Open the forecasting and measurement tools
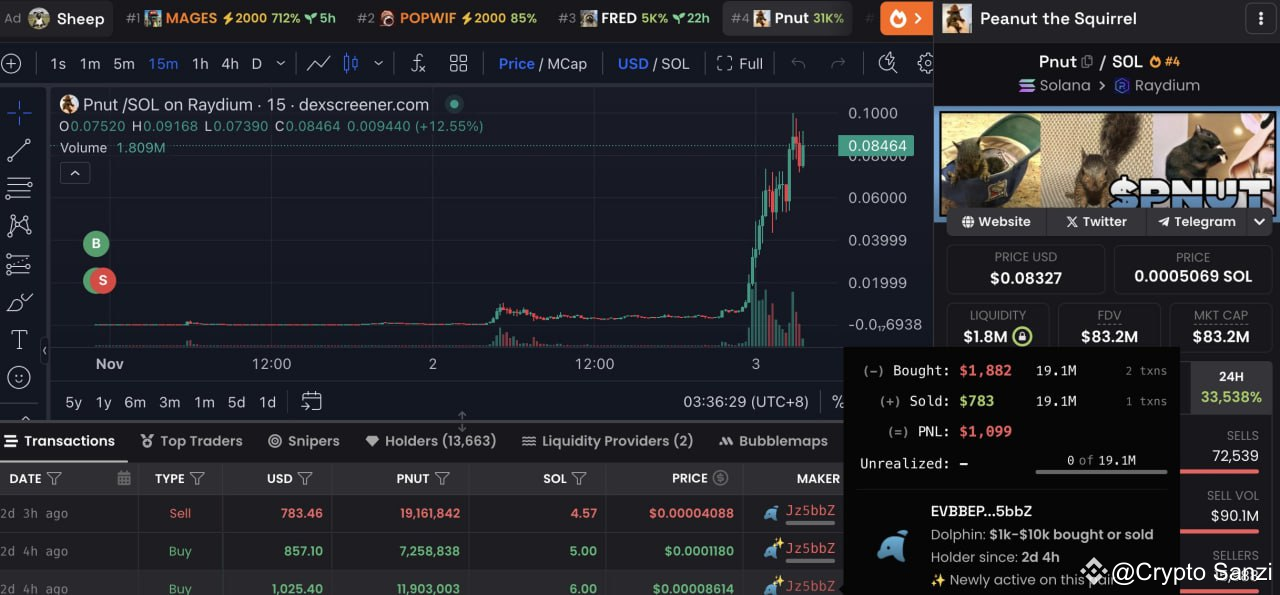The height and width of the screenshot is (595, 1280). click(19, 264)
